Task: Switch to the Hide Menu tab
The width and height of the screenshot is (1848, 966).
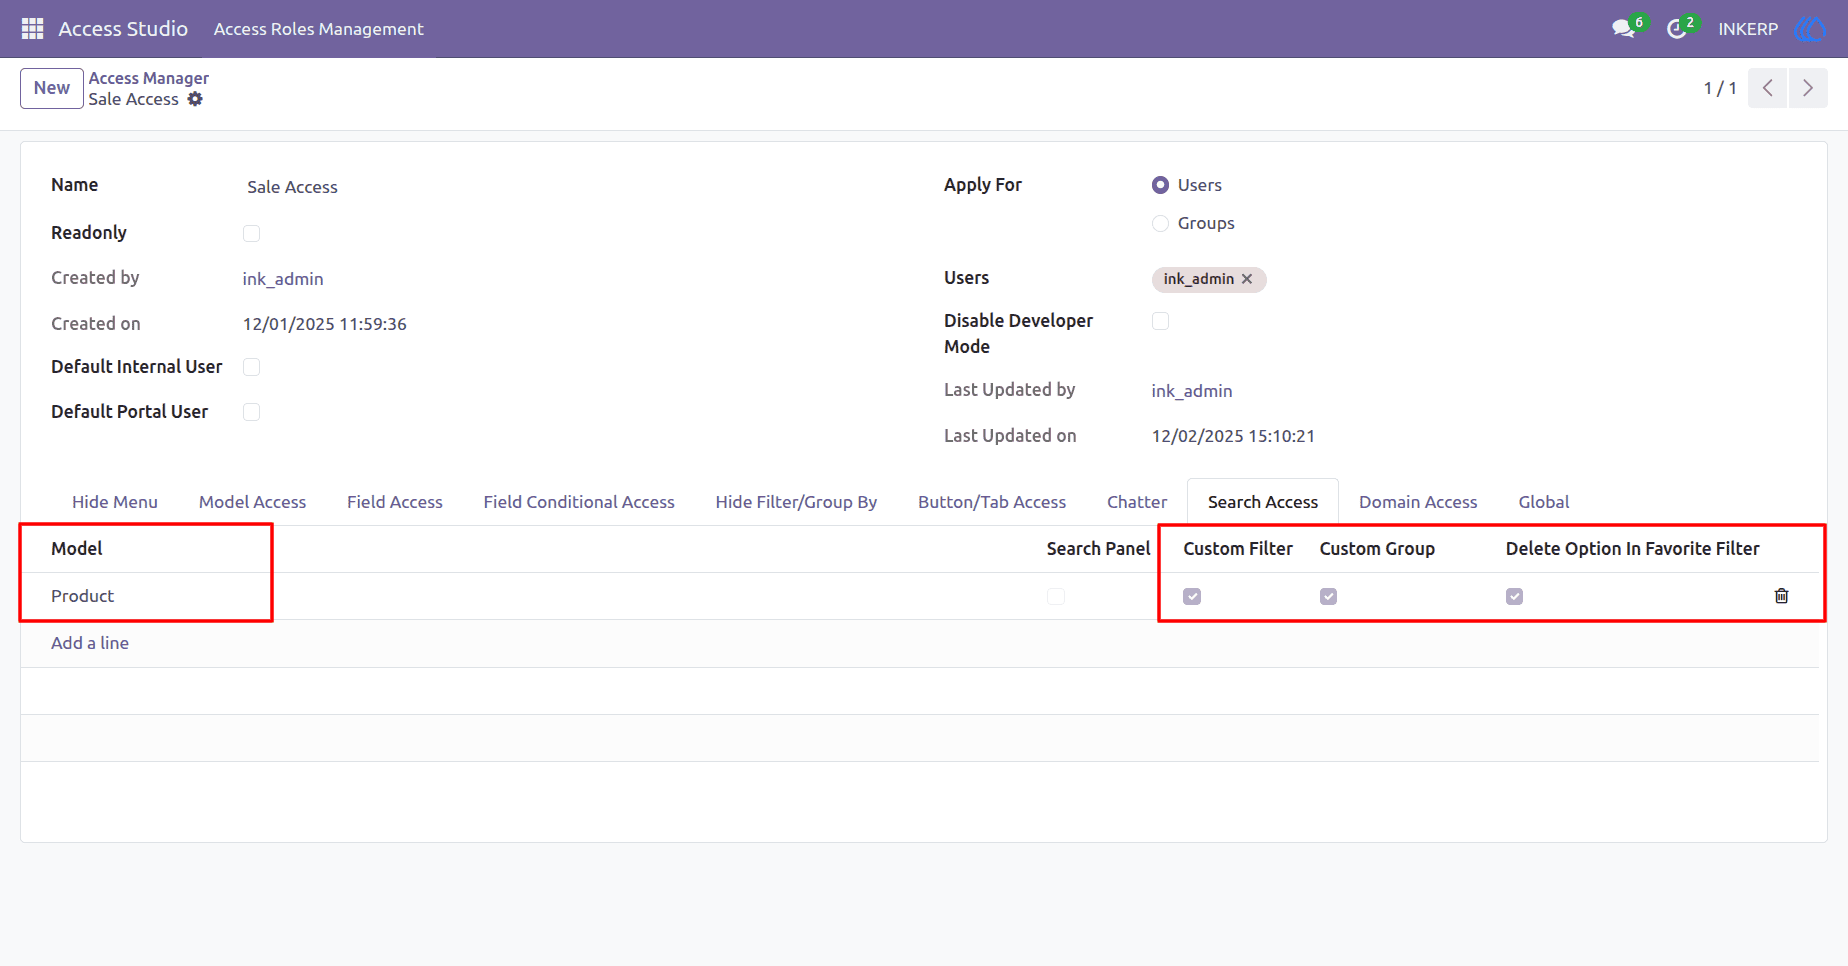Action: [x=115, y=502]
